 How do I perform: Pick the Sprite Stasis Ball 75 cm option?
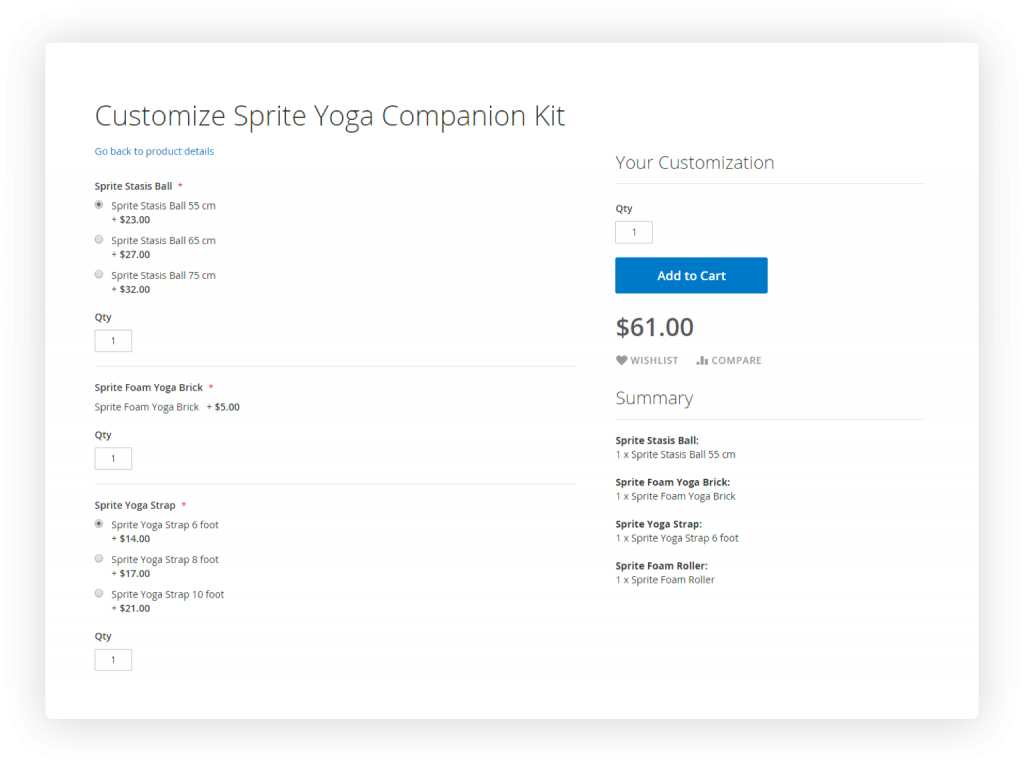click(99, 274)
